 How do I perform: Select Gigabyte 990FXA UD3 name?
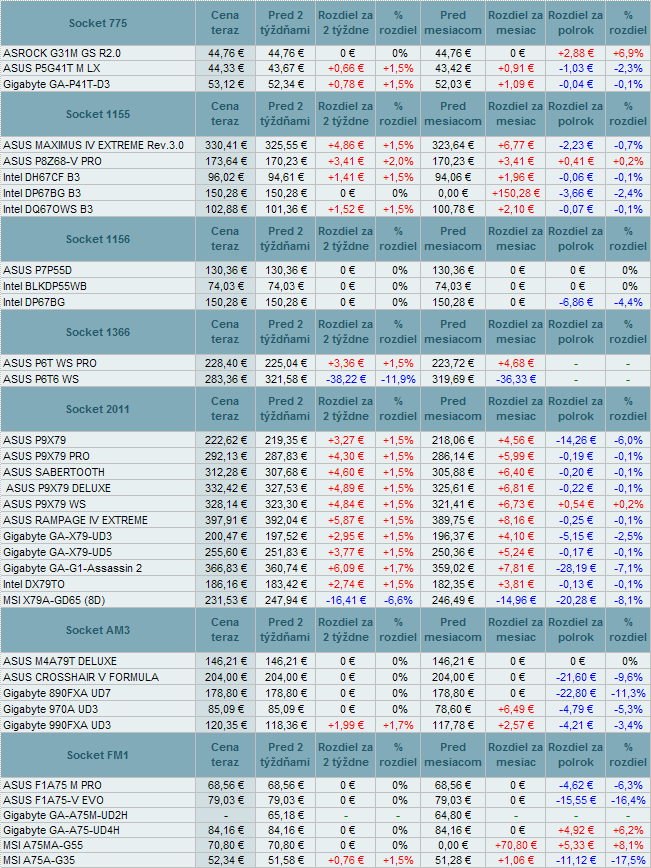pos(57,725)
